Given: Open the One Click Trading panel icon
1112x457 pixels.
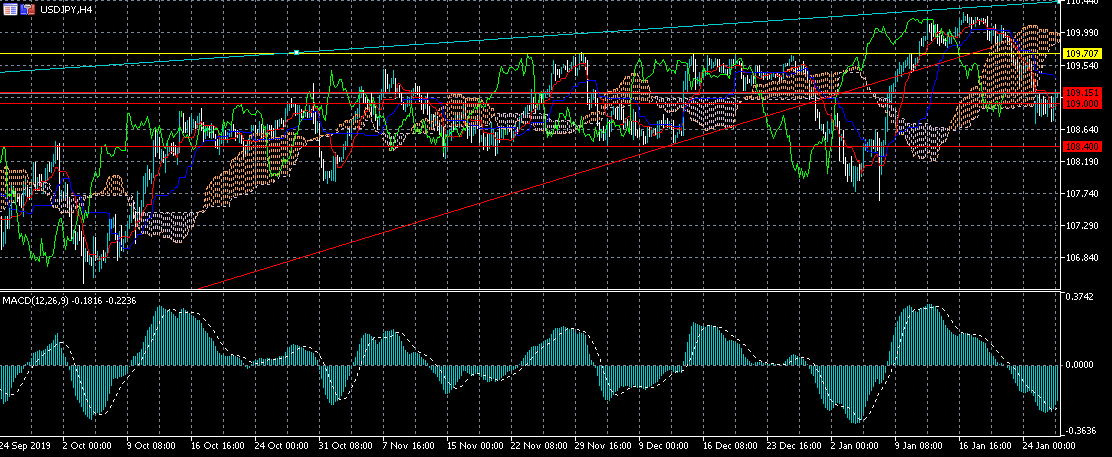Looking at the screenshot, I should (27, 11).
